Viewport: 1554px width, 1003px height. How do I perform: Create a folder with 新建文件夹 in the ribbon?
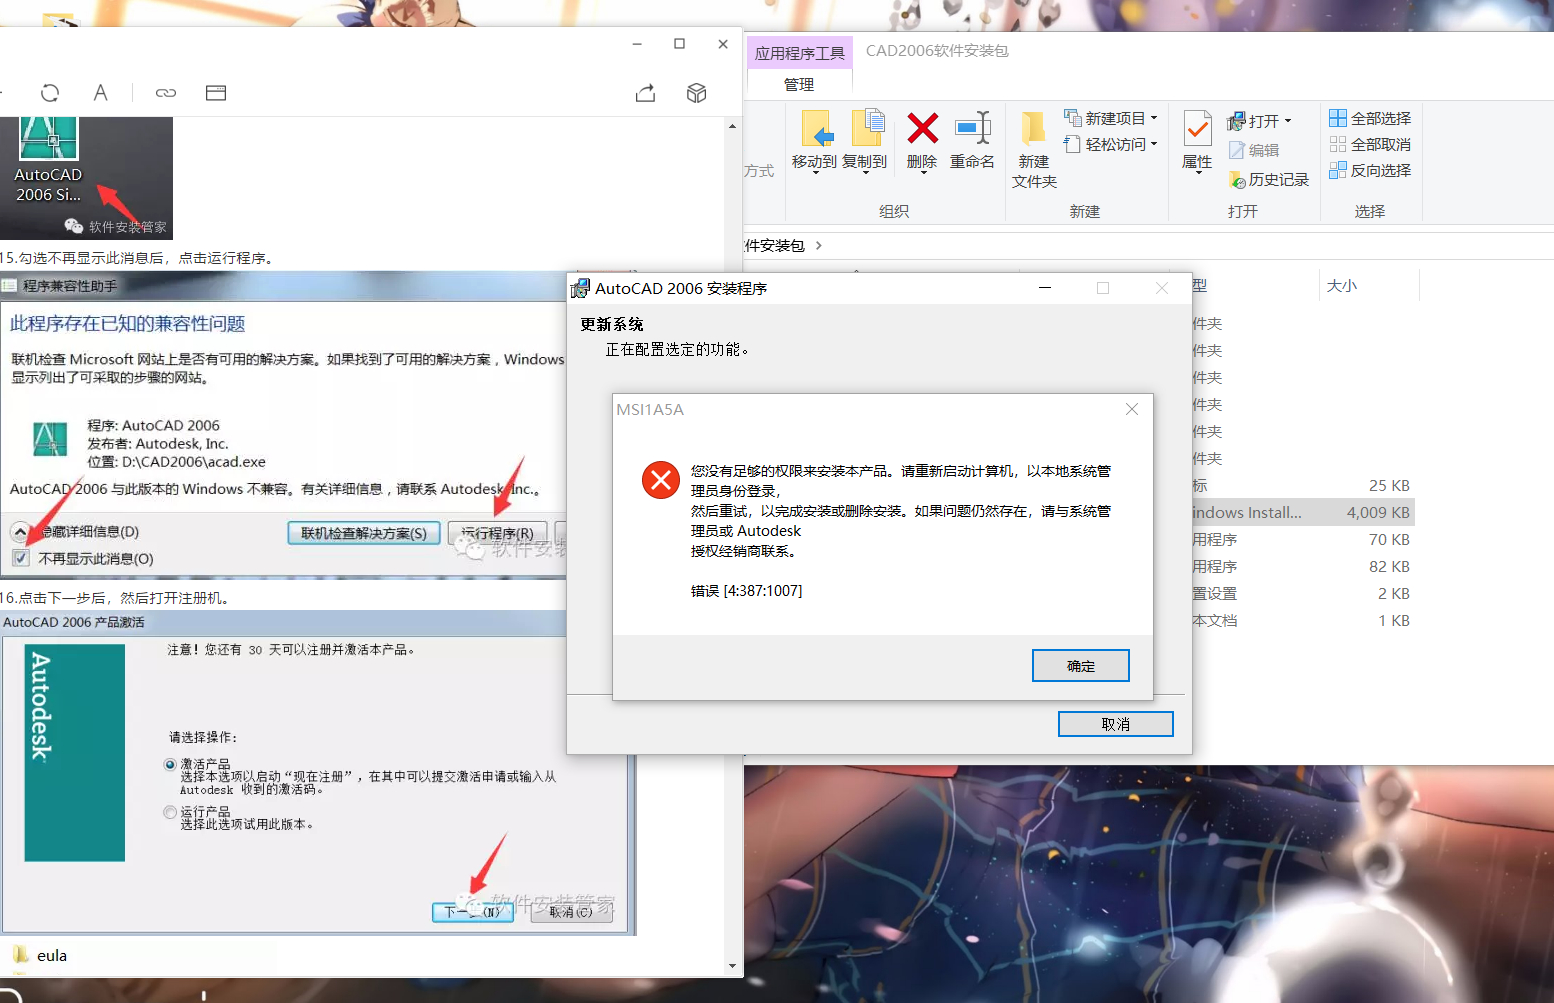pyautogui.click(x=1034, y=150)
